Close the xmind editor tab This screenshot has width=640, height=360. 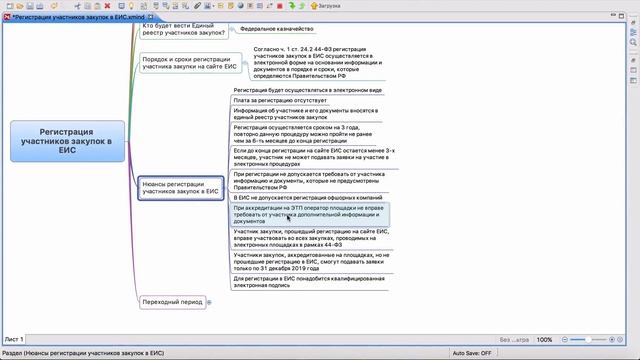tap(151, 17)
